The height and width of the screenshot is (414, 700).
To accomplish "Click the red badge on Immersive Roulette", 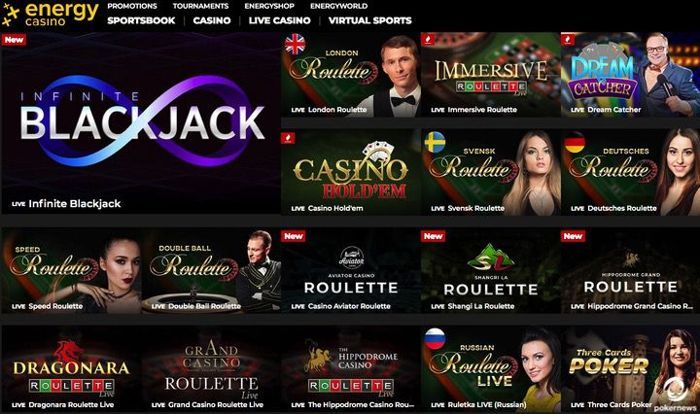I will tap(428, 39).
